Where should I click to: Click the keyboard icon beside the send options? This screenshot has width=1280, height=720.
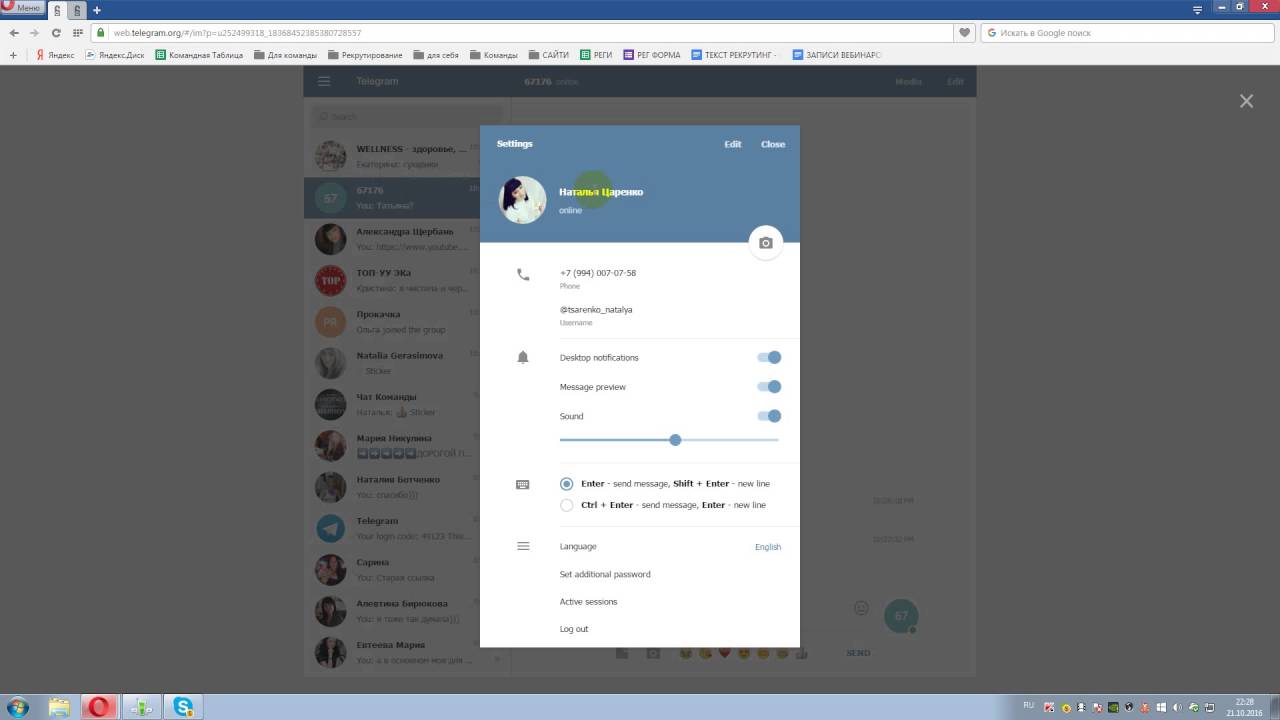point(523,484)
